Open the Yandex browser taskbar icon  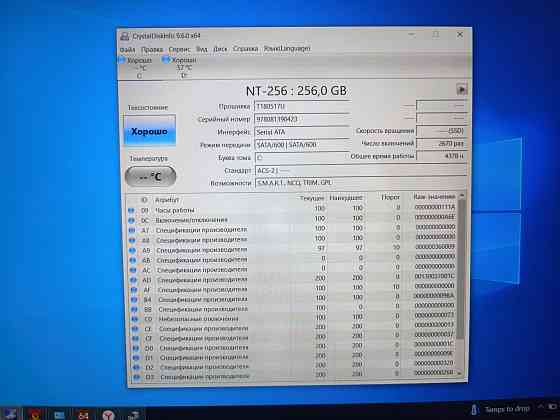coord(109,415)
